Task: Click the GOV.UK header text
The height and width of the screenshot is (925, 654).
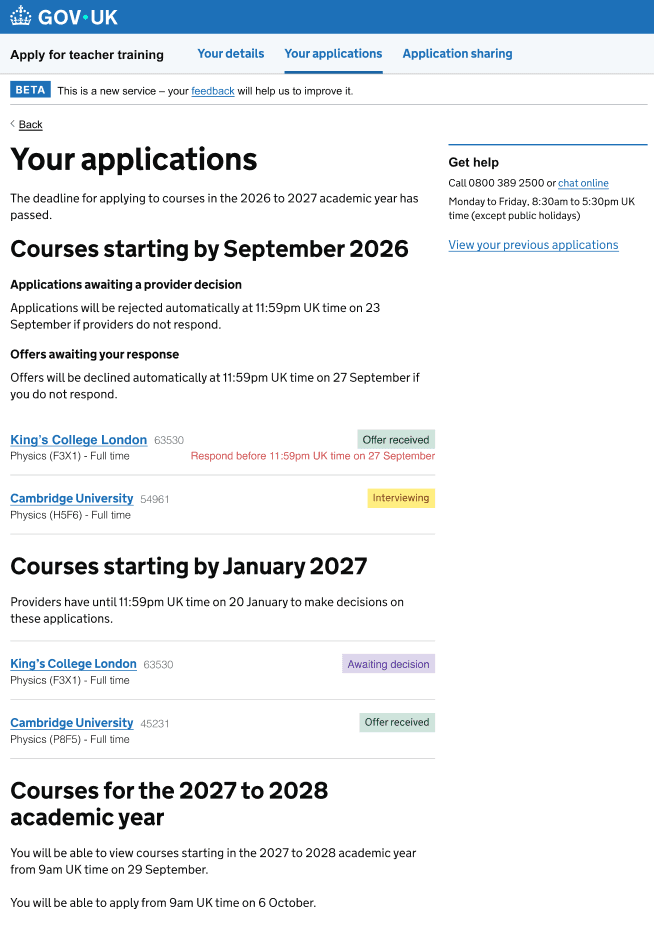Action: [78, 17]
